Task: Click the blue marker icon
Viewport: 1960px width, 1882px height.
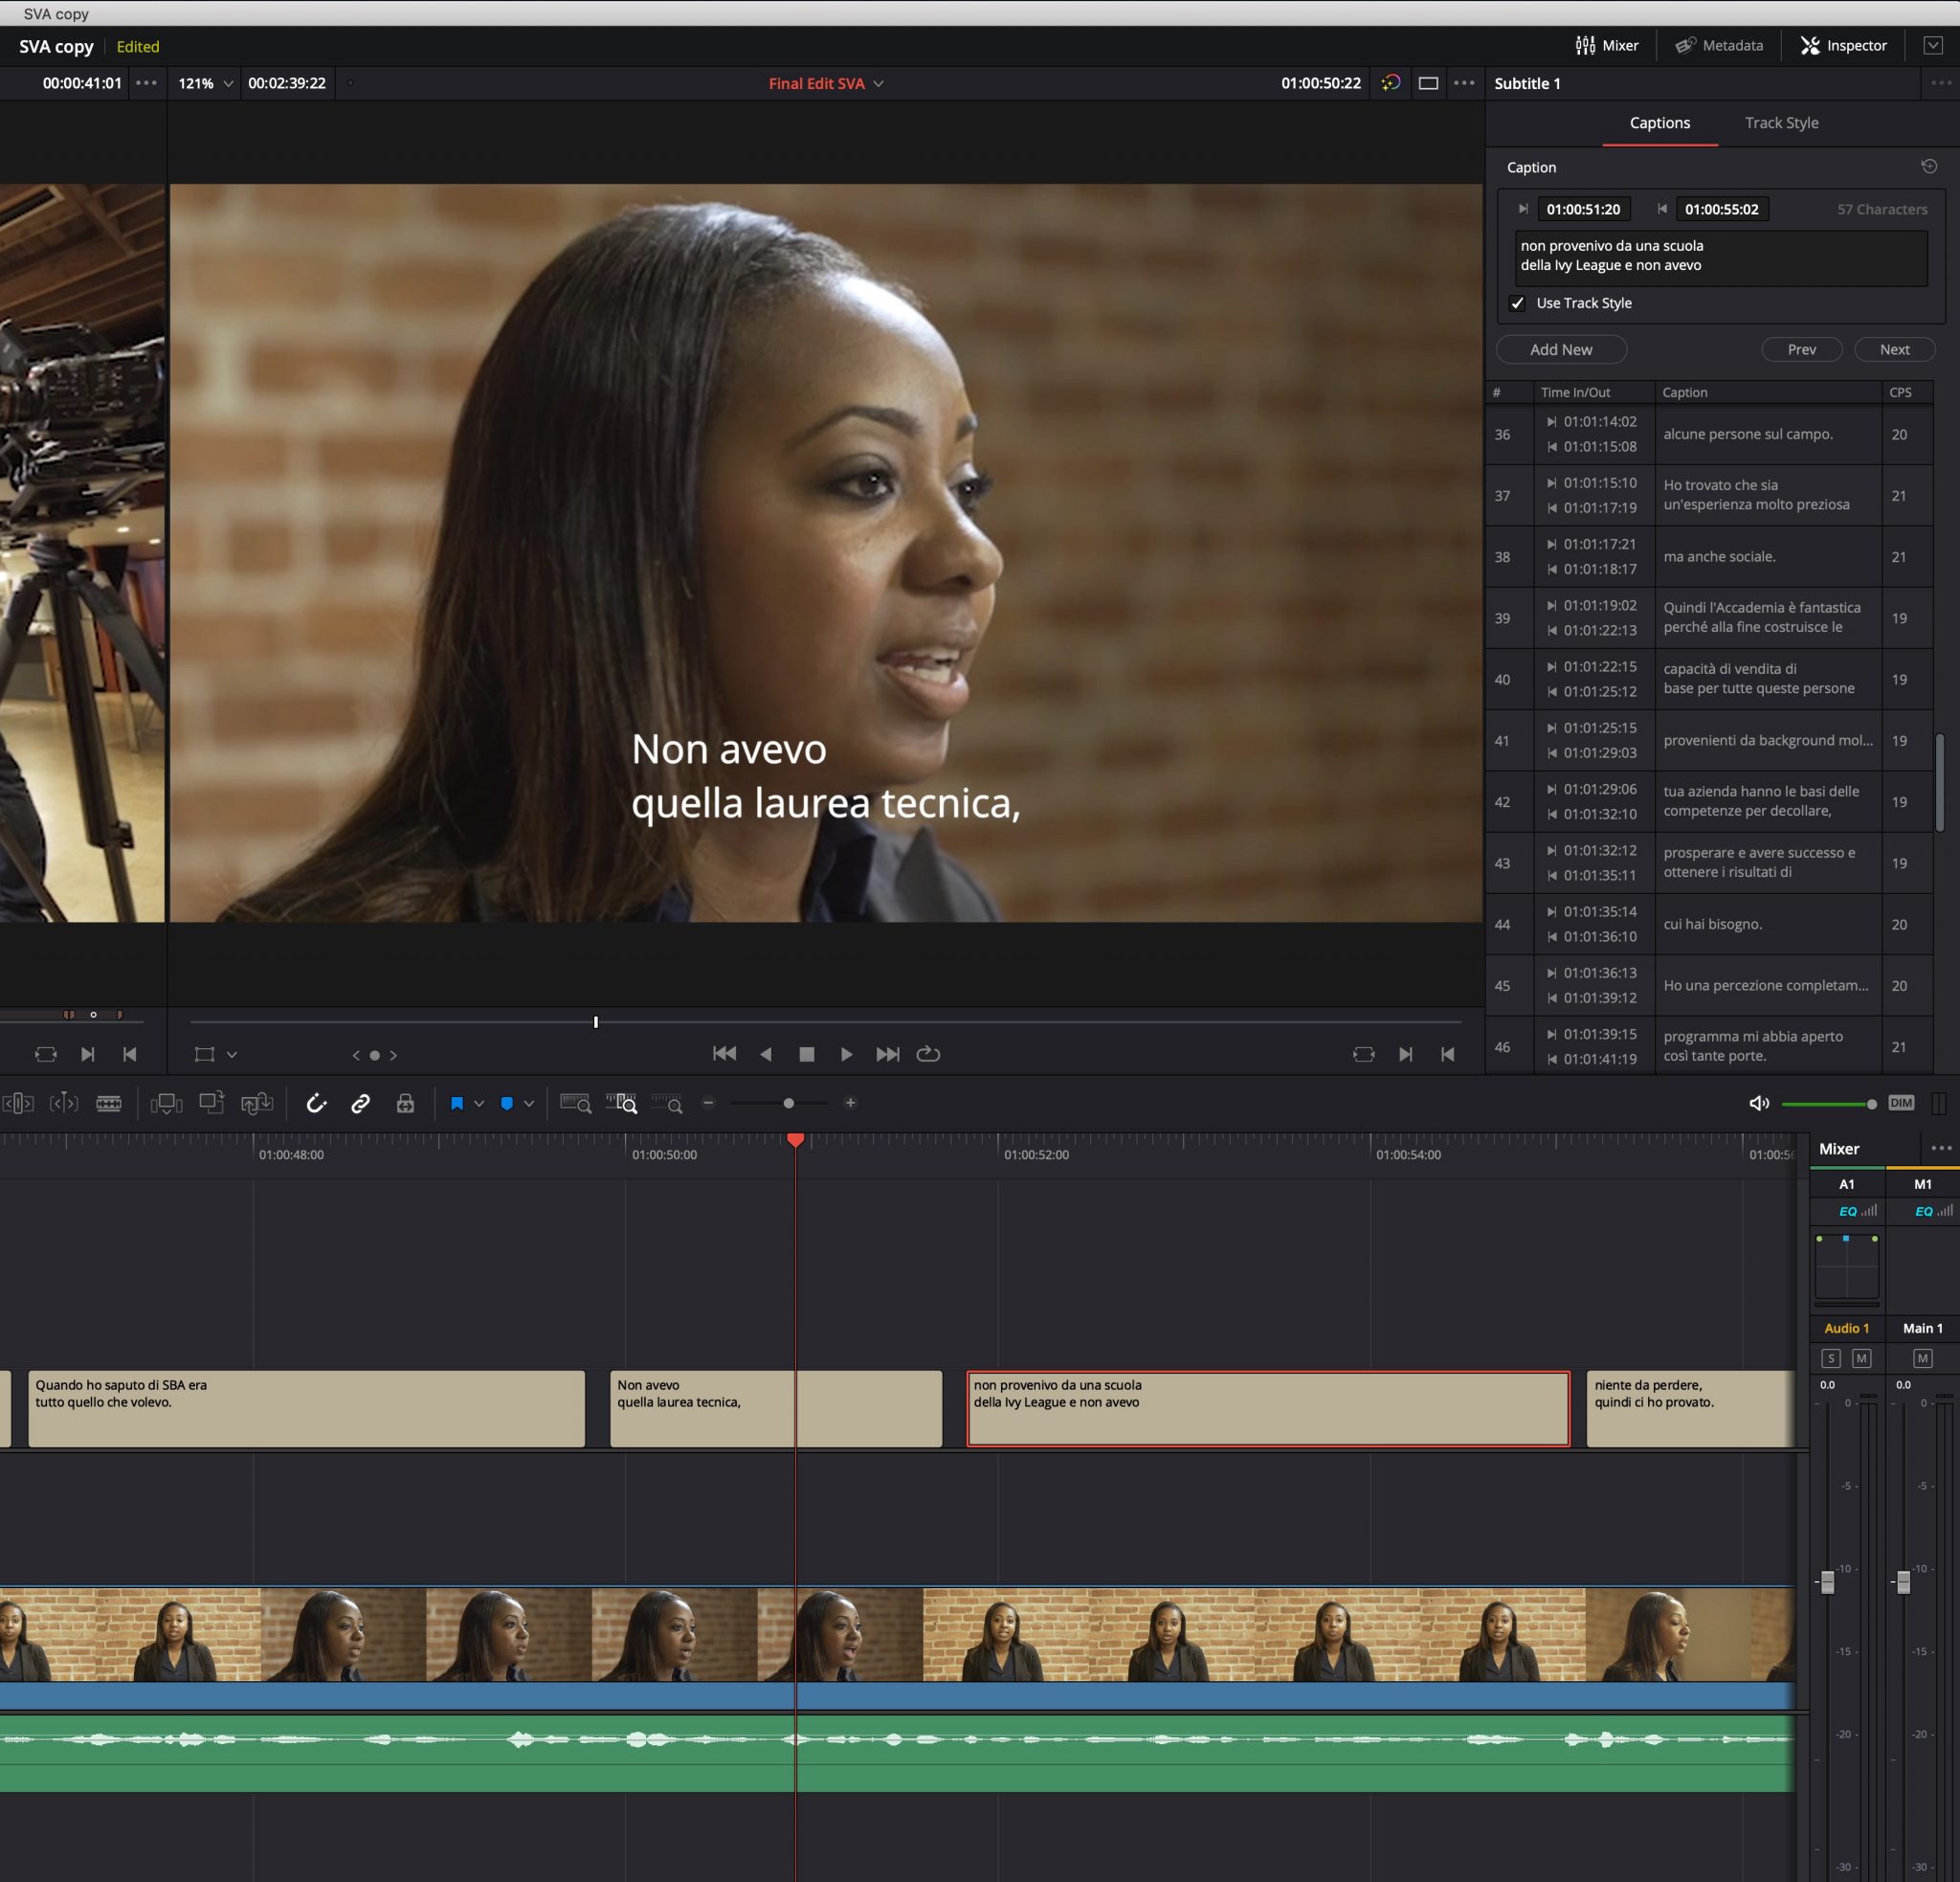Action: (x=507, y=1103)
